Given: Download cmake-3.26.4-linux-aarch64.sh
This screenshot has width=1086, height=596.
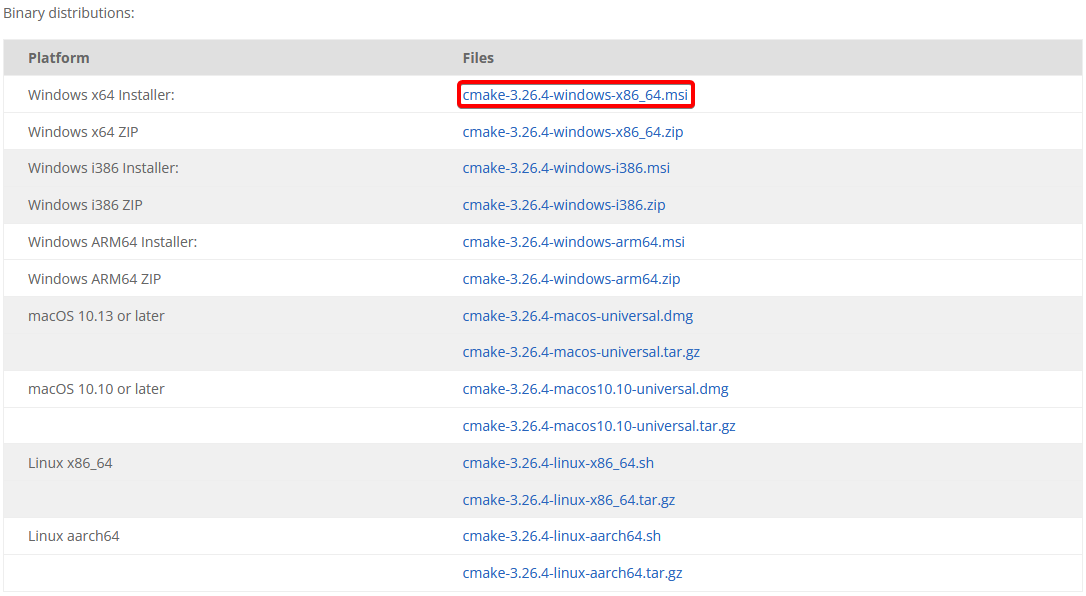Looking at the screenshot, I should [562, 536].
